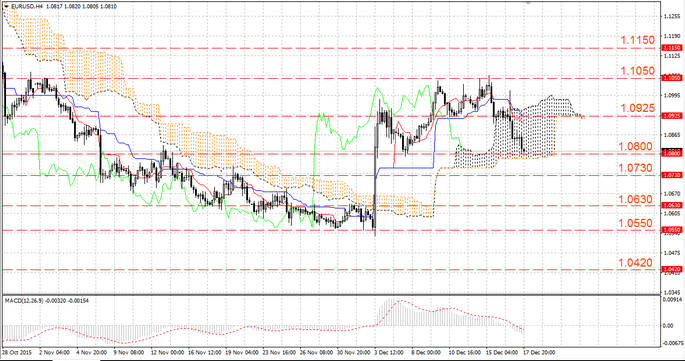Click the 10 Dec 16:00 time label

pos(466,352)
